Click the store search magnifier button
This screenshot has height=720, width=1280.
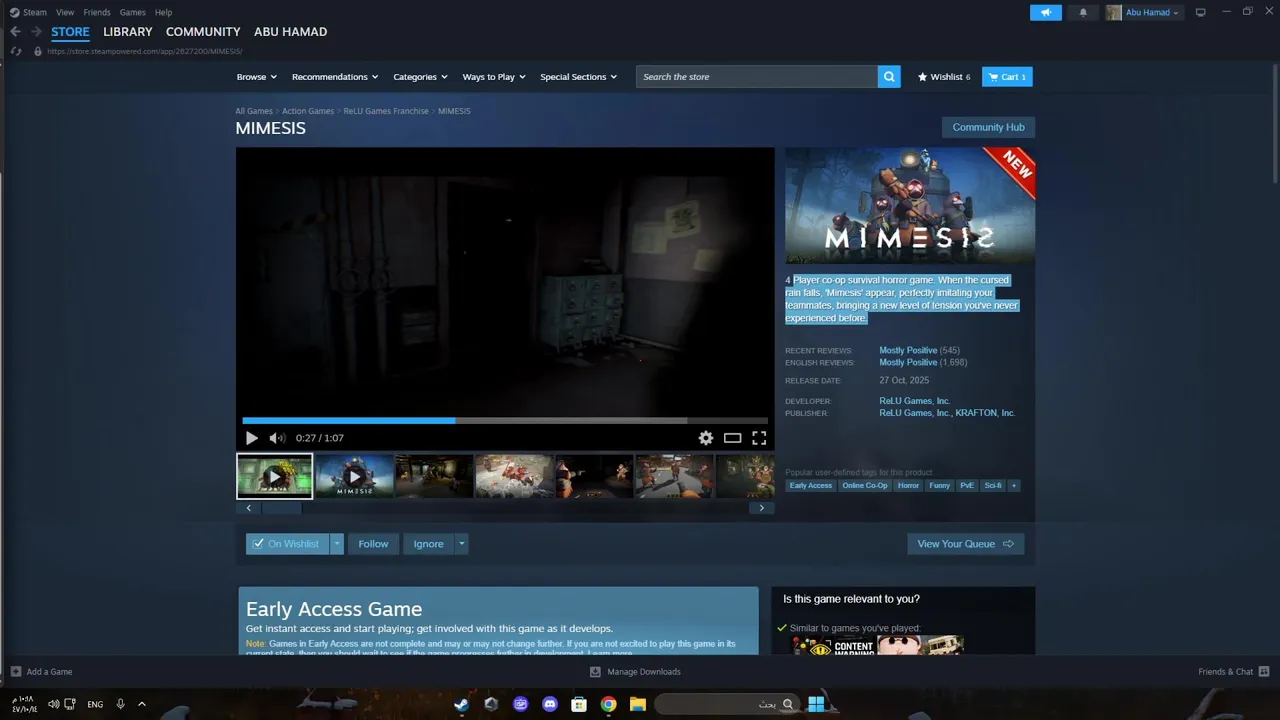(x=889, y=77)
